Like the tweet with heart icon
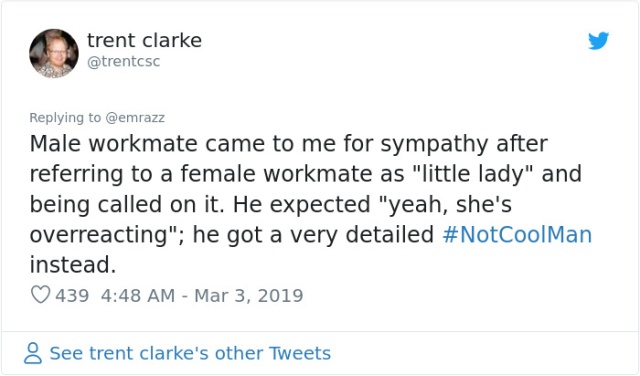This screenshot has width=640, height=376. click(40, 294)
